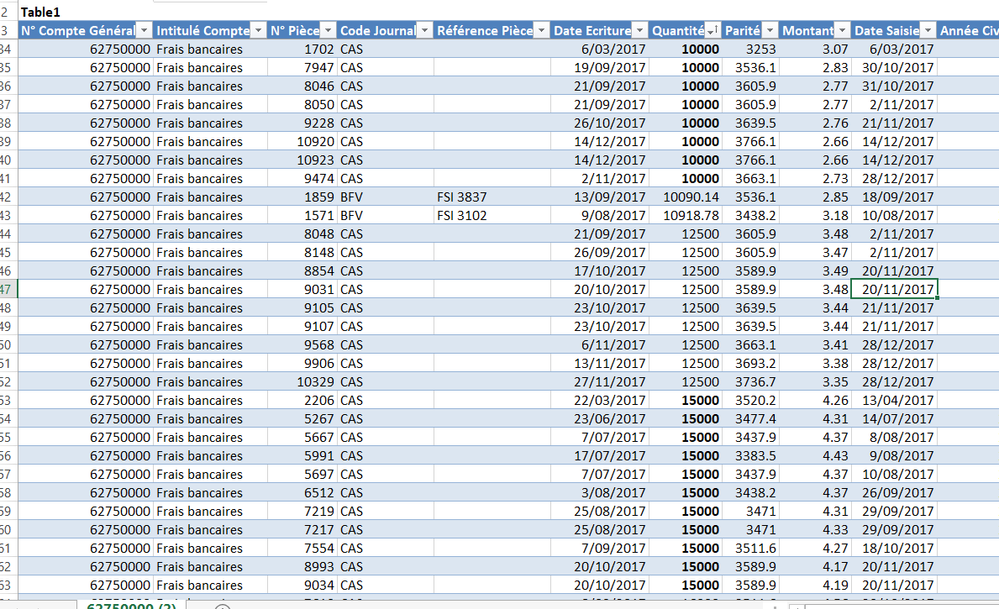Open the Code Journal filter button

point(424,31)
